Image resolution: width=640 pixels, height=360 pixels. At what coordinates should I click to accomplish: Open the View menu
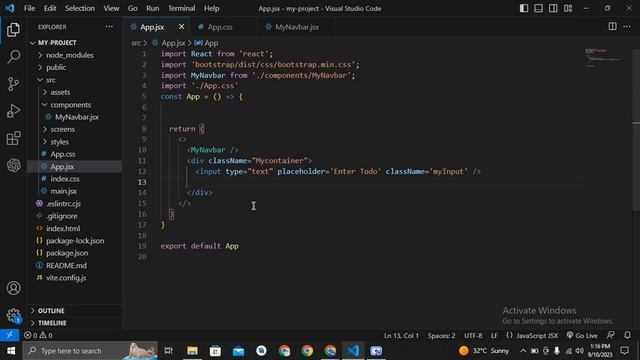pyautogui.click(x=111, y=8)
